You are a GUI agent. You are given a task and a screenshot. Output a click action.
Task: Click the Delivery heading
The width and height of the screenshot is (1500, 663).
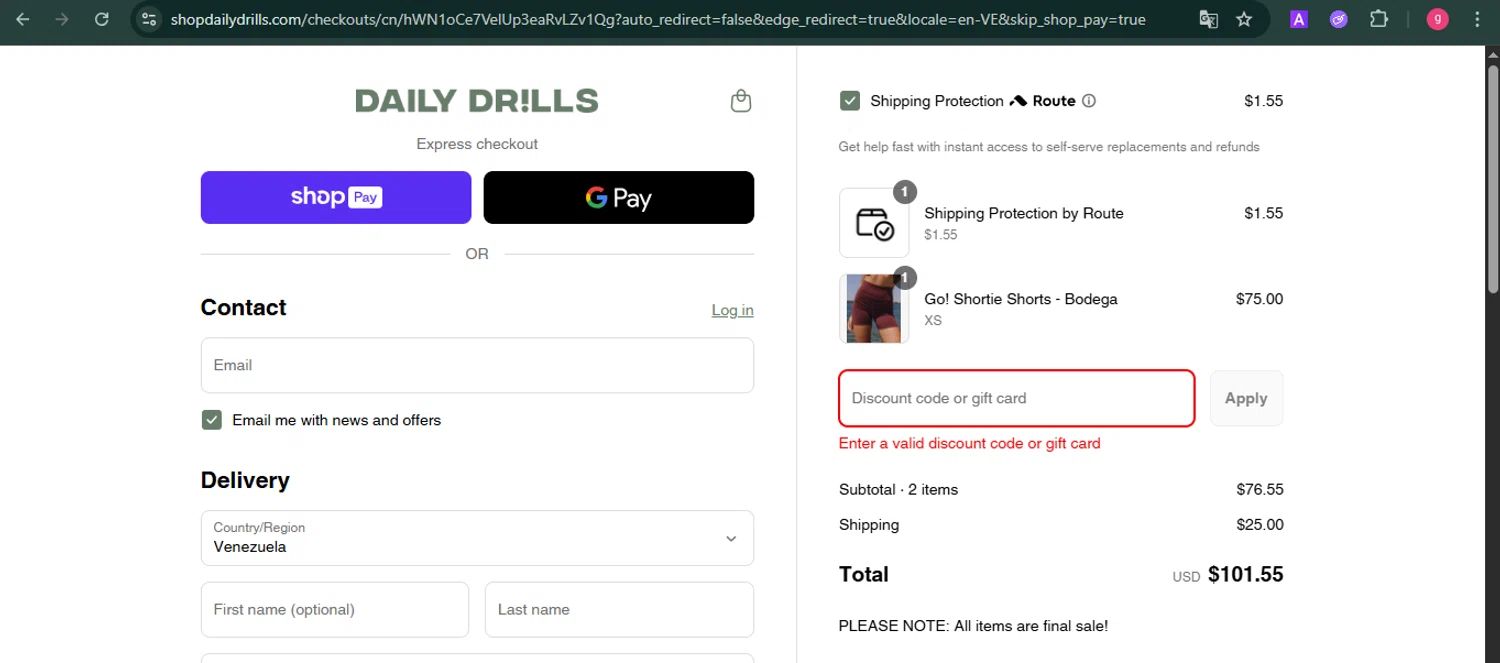pos(245,480)
